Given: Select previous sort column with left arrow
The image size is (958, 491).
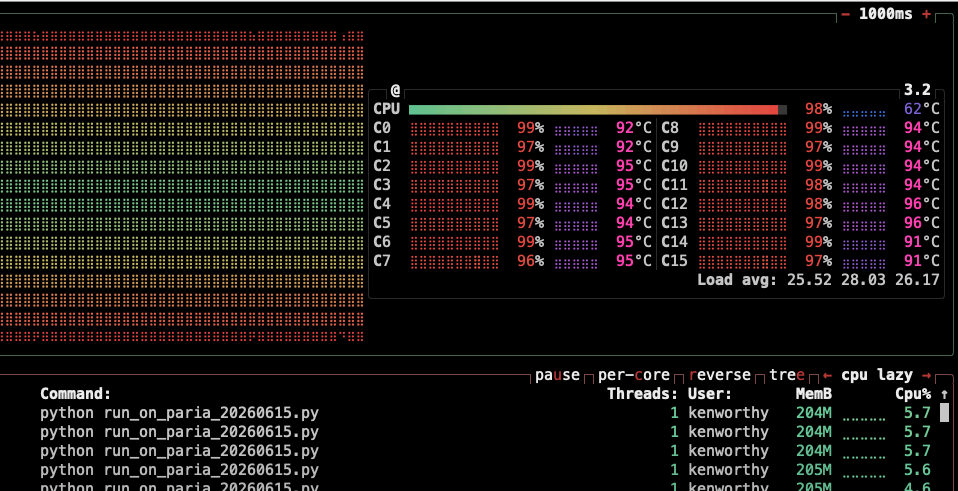Looking at the screenshot, I should [x=827, y=376].
